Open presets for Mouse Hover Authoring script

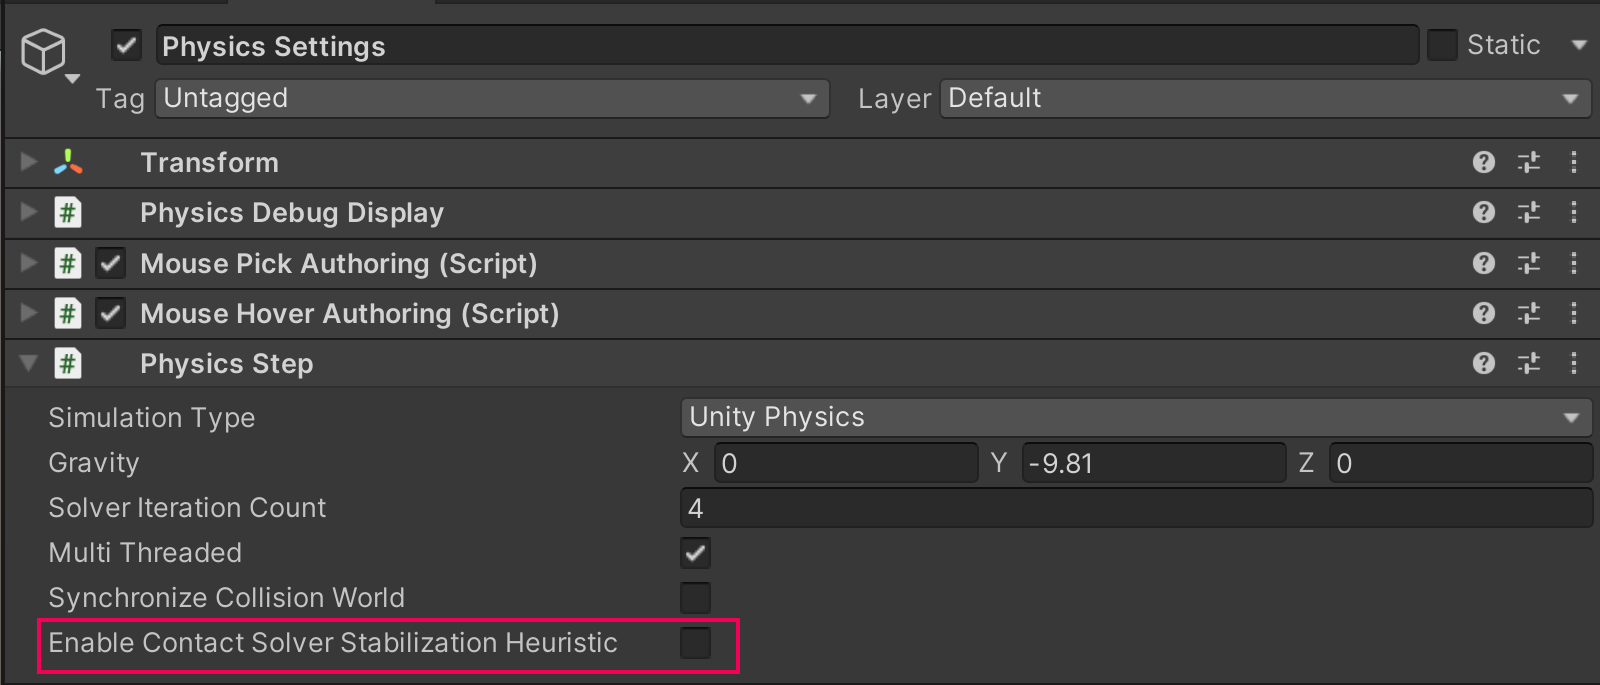point(1529,313)
